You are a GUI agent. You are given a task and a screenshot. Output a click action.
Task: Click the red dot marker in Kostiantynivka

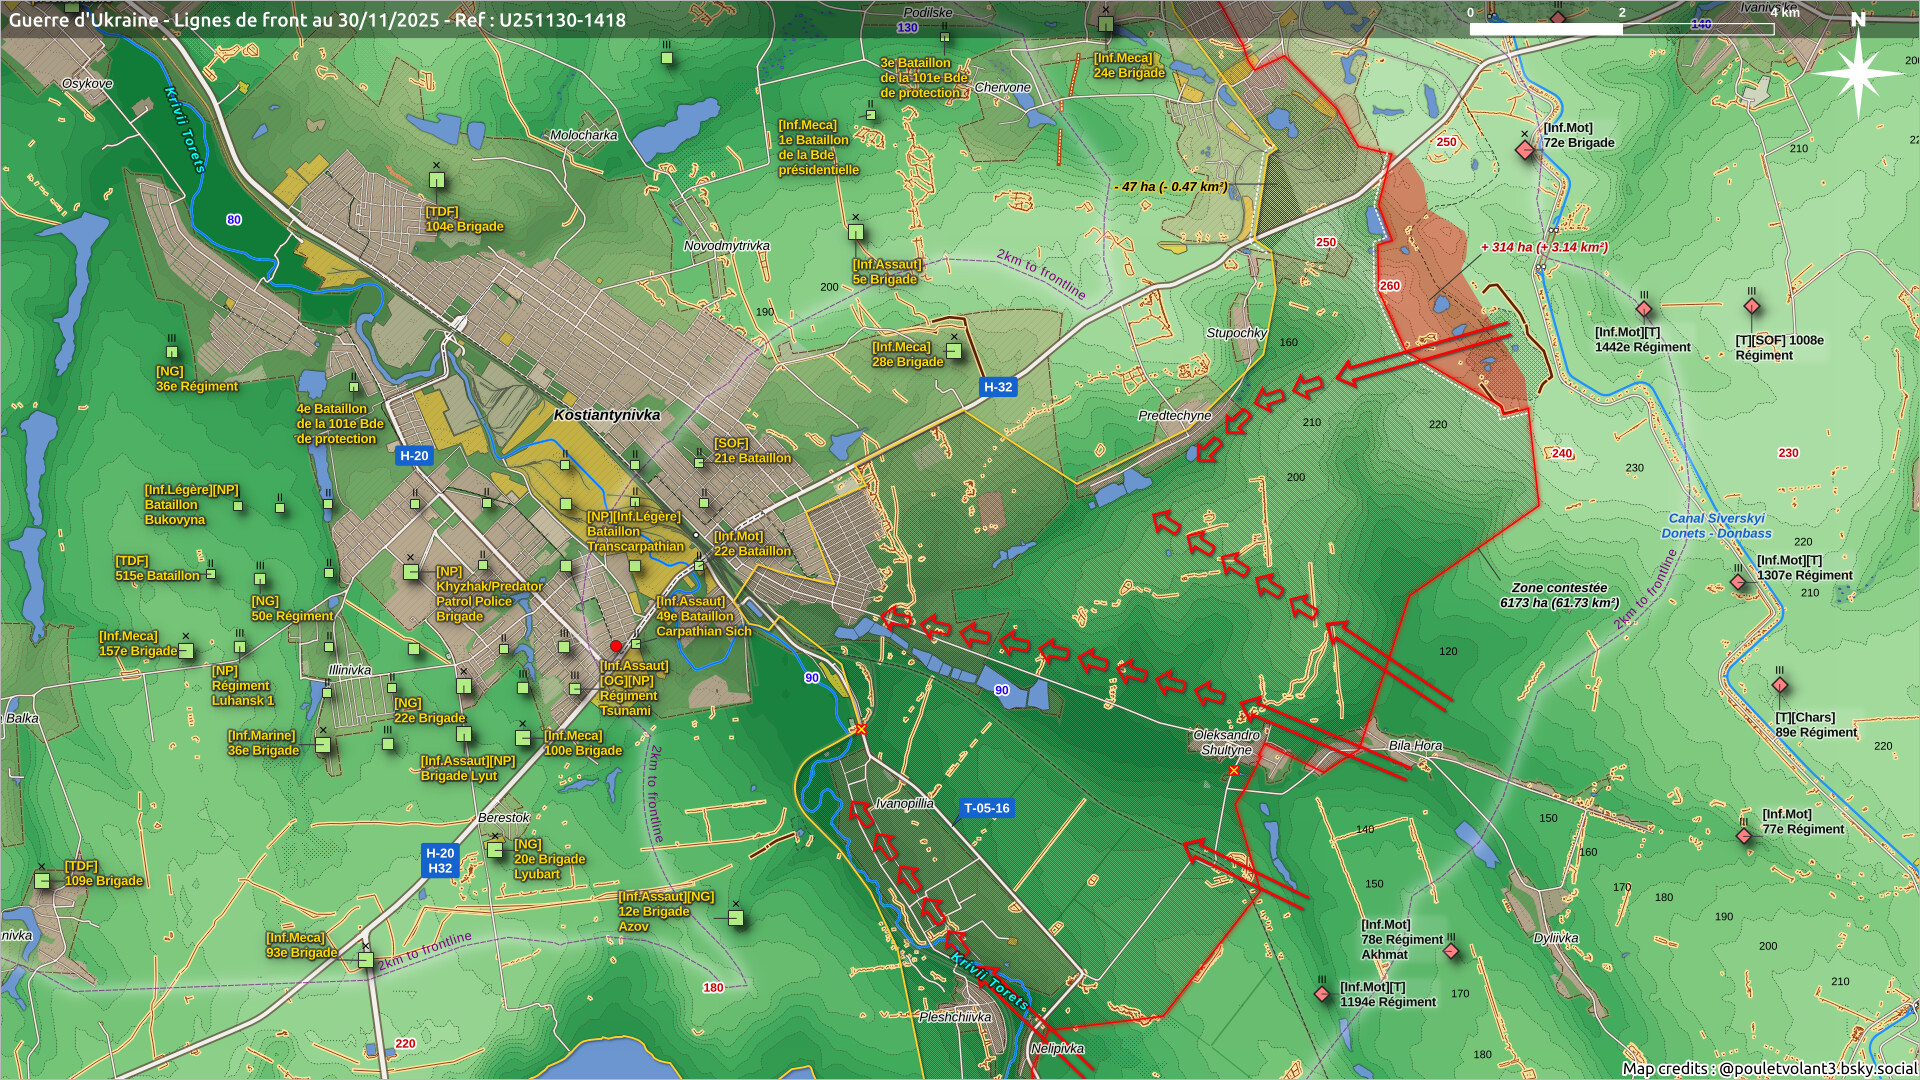(616, 646)
